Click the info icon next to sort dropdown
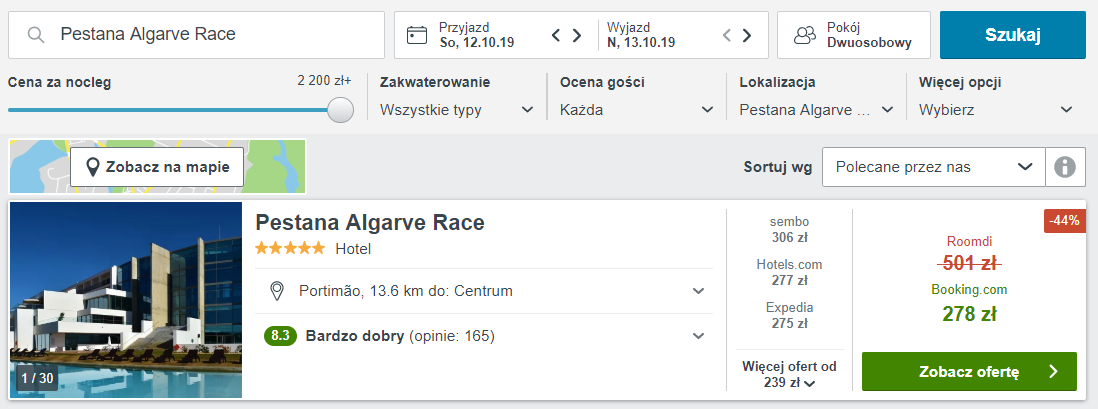Image resolution: width=1098 pixels, height=409 pixels. (1064, 167)
